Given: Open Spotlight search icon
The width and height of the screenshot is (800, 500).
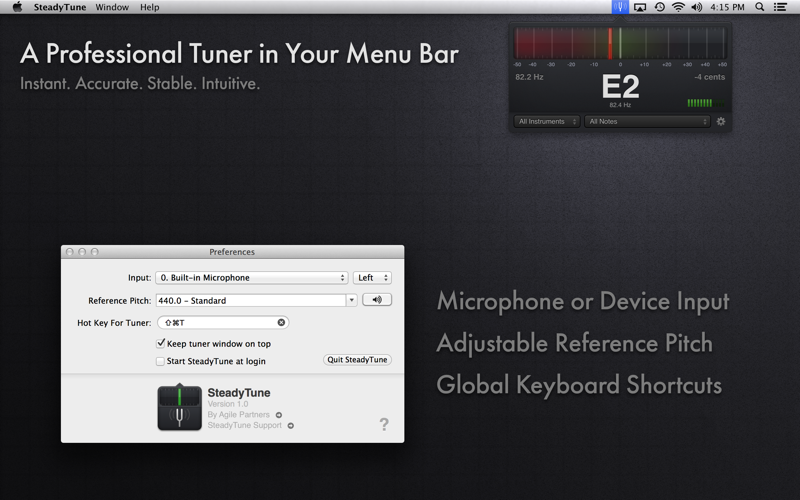Looking at the screenshot, I should pyautogui.click(x=760, y=7).
